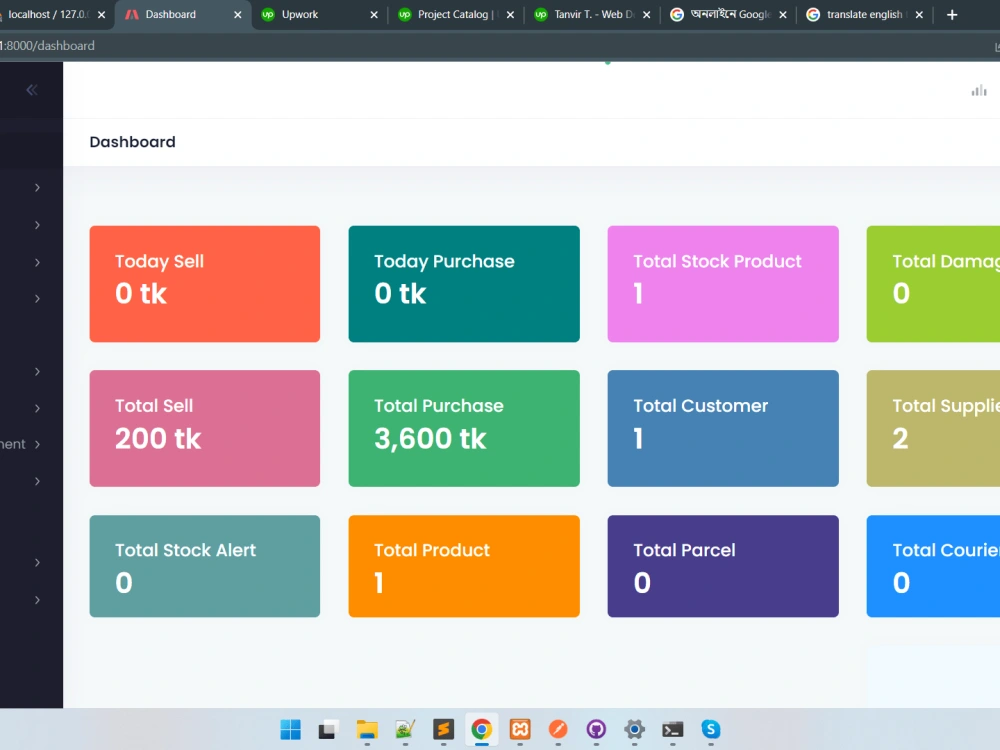Select the Total Product card
Screen dimensions: 1000x750
[x=464, y=566]
